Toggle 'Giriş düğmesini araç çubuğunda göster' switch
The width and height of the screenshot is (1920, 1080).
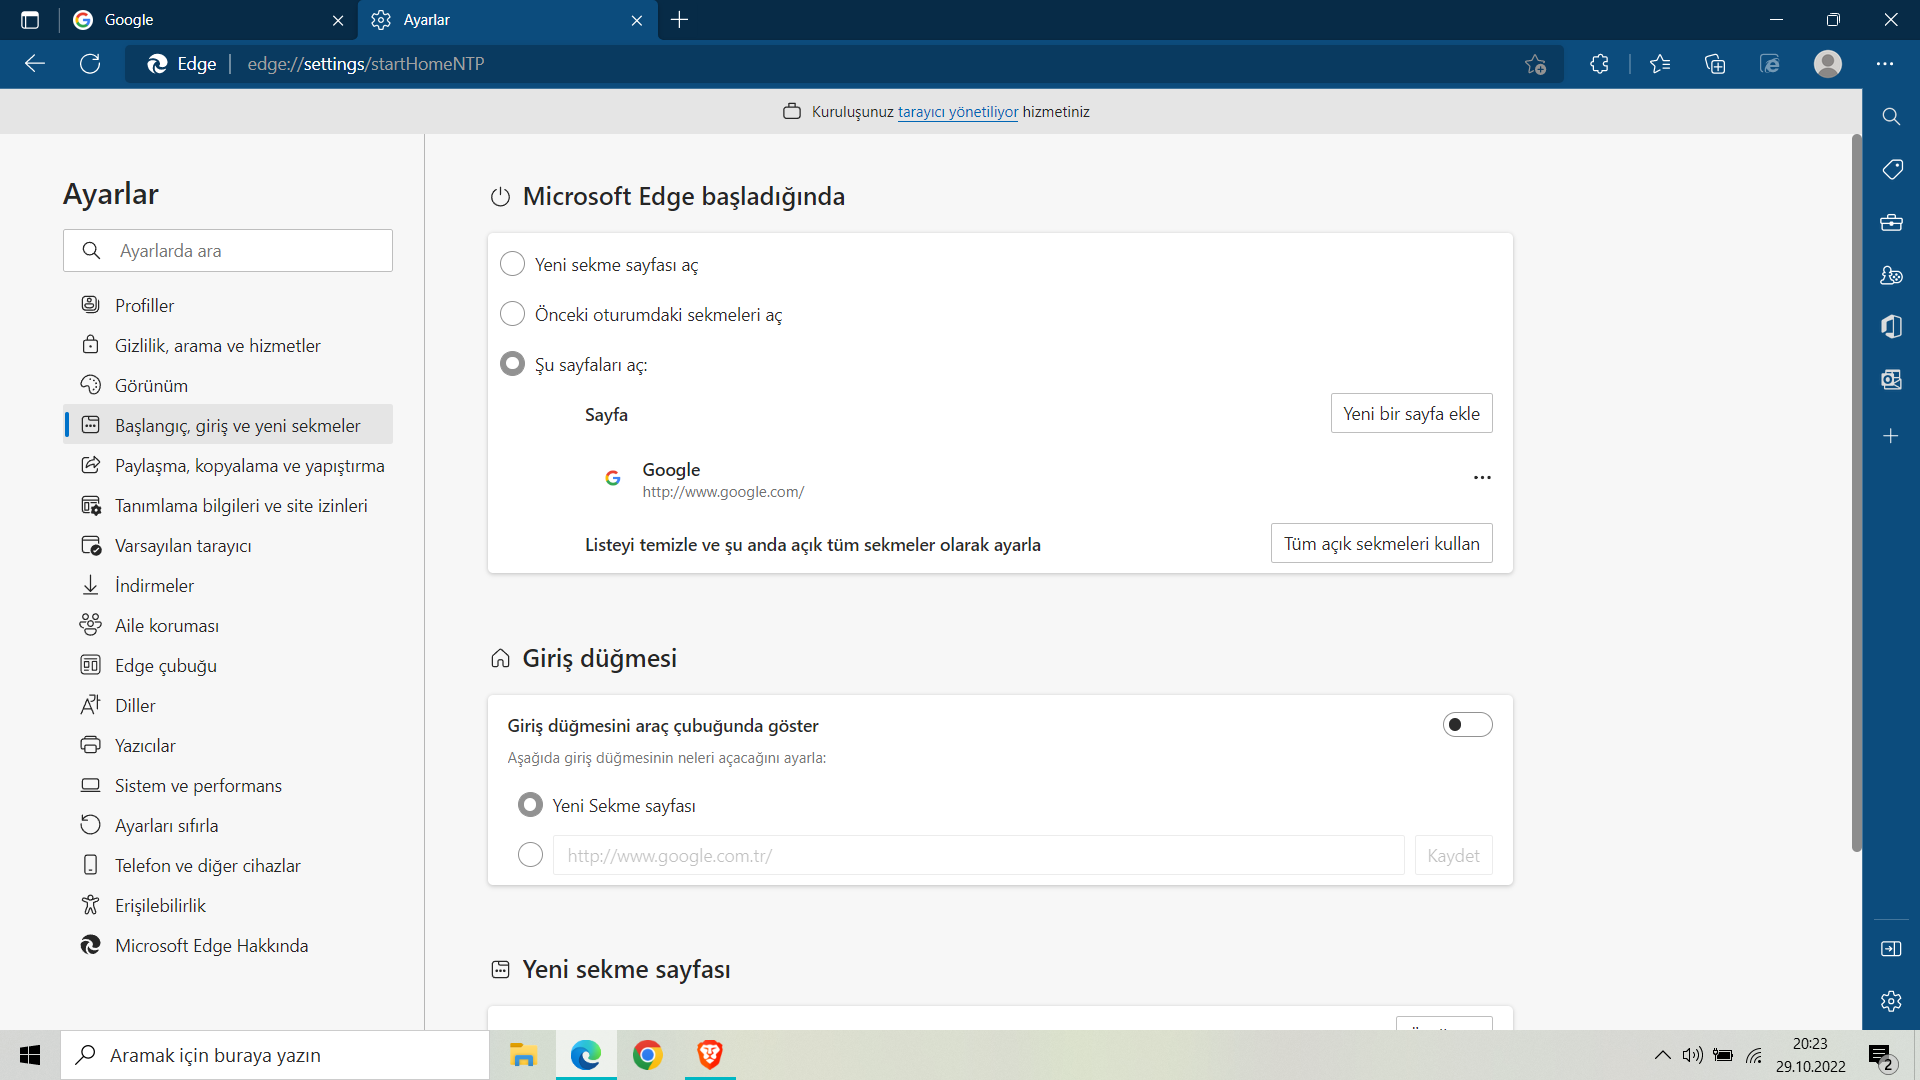(1467, 725)
